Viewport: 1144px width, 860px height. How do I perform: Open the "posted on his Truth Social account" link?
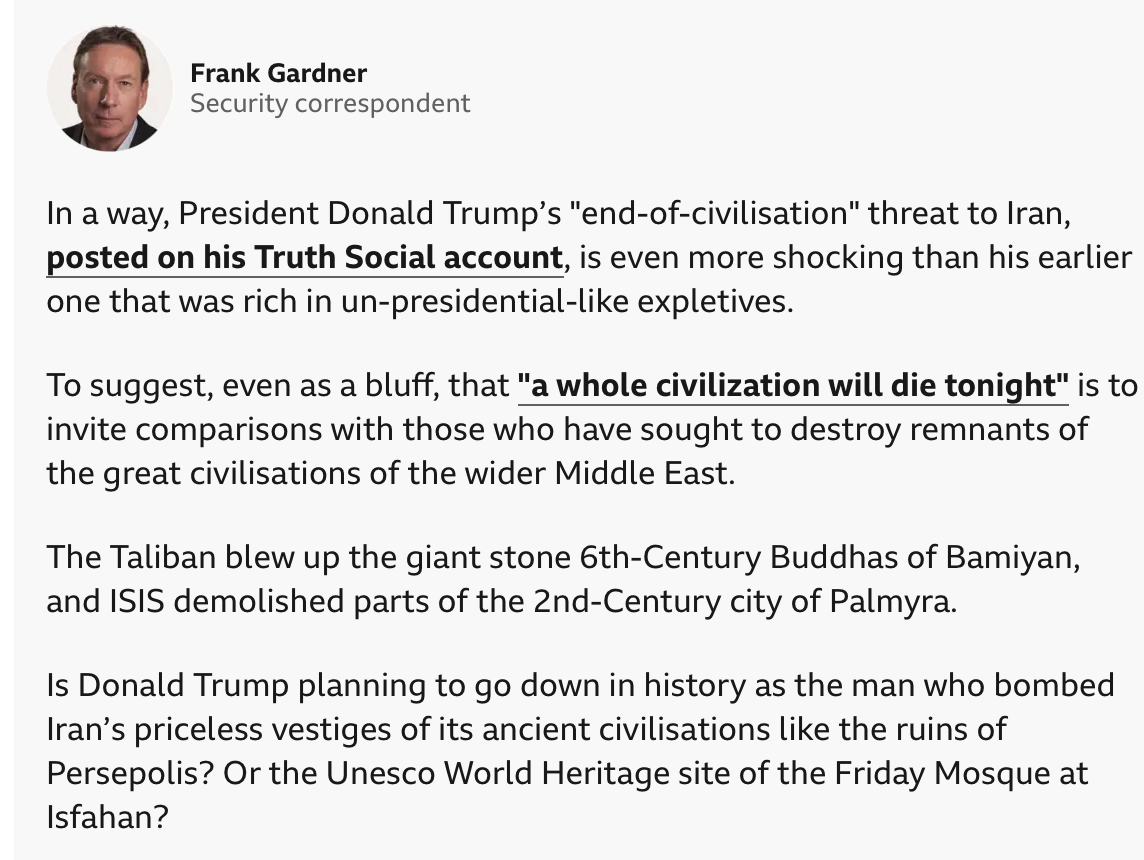pos(305,258)
